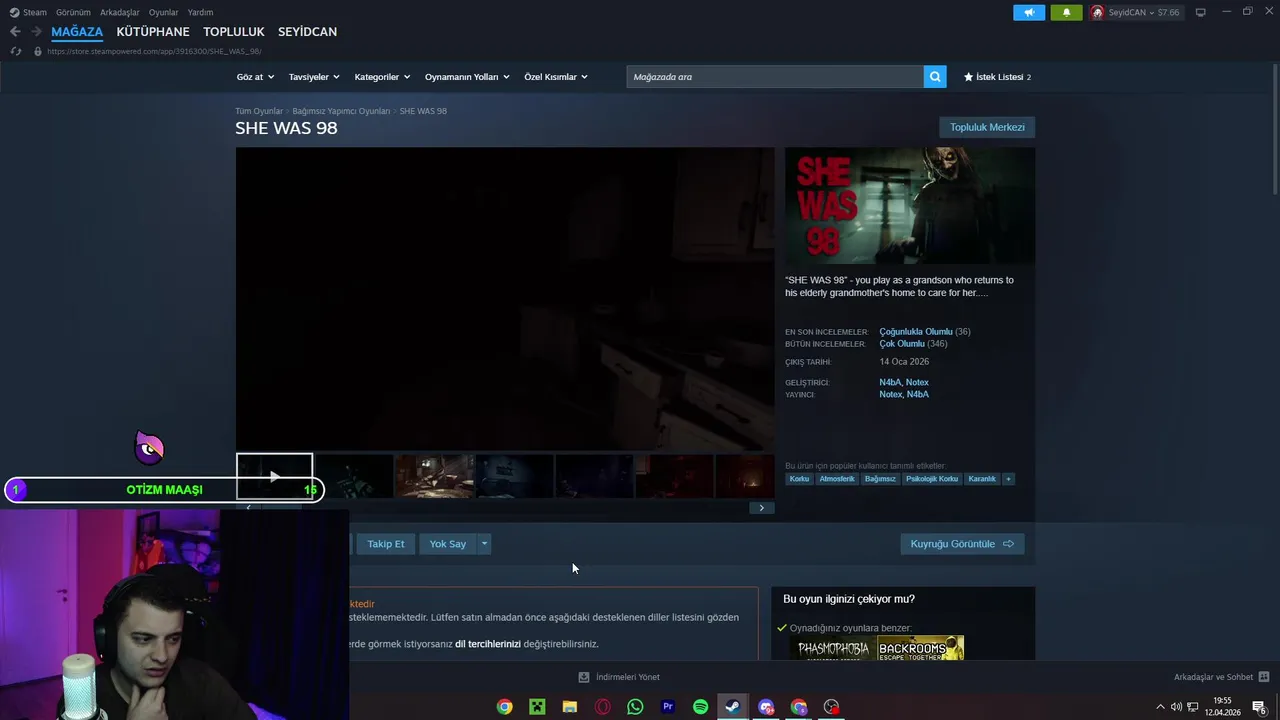The height and width of the screenshot is (720, 1280).
Task: Open the arrow beside Yok Say
Action: click(x=484, y=544)
